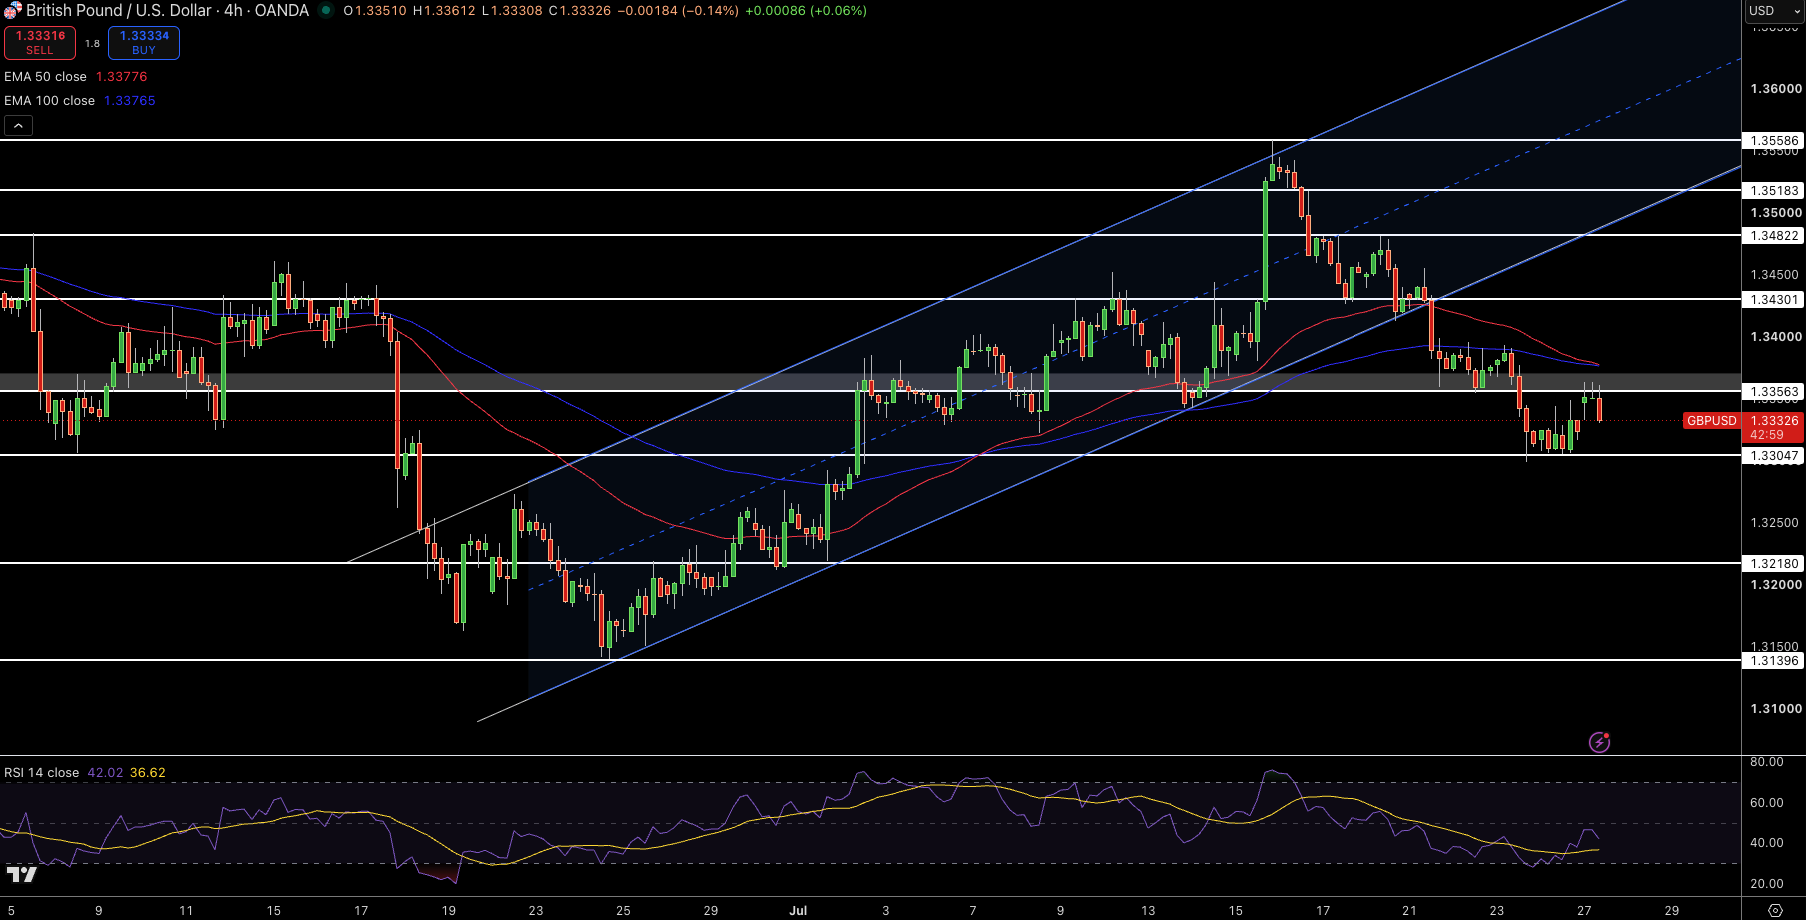Click the purple lightning bolt icon
The image size is (1806, 920).
coord(1600,742)
